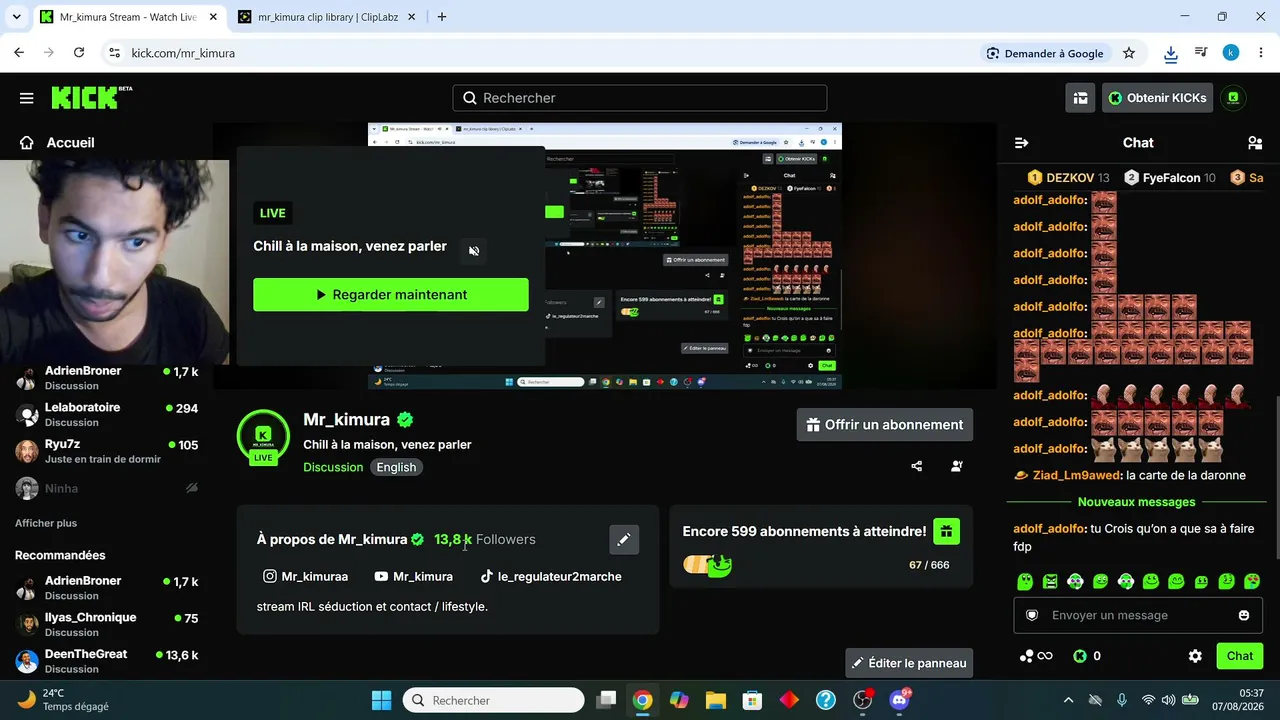Share the Mr_kimura channel
Screen dimensions: 1280x720
pyautogui.click(x=917, y=466)
